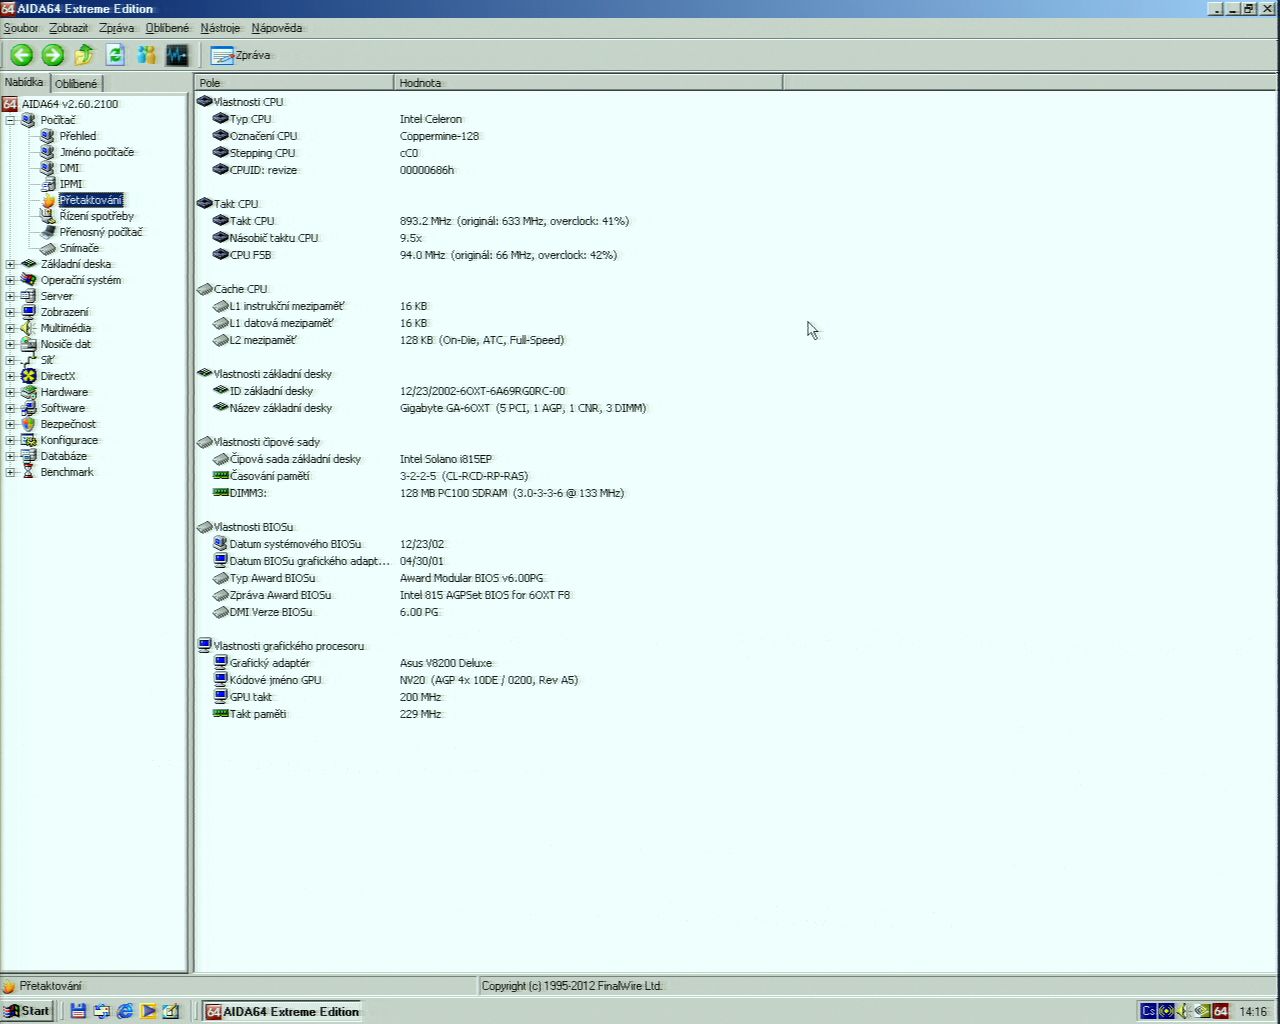Expand the Multimédia tree node
This screenshot has height=1024, width=1280.
point(11,328)
